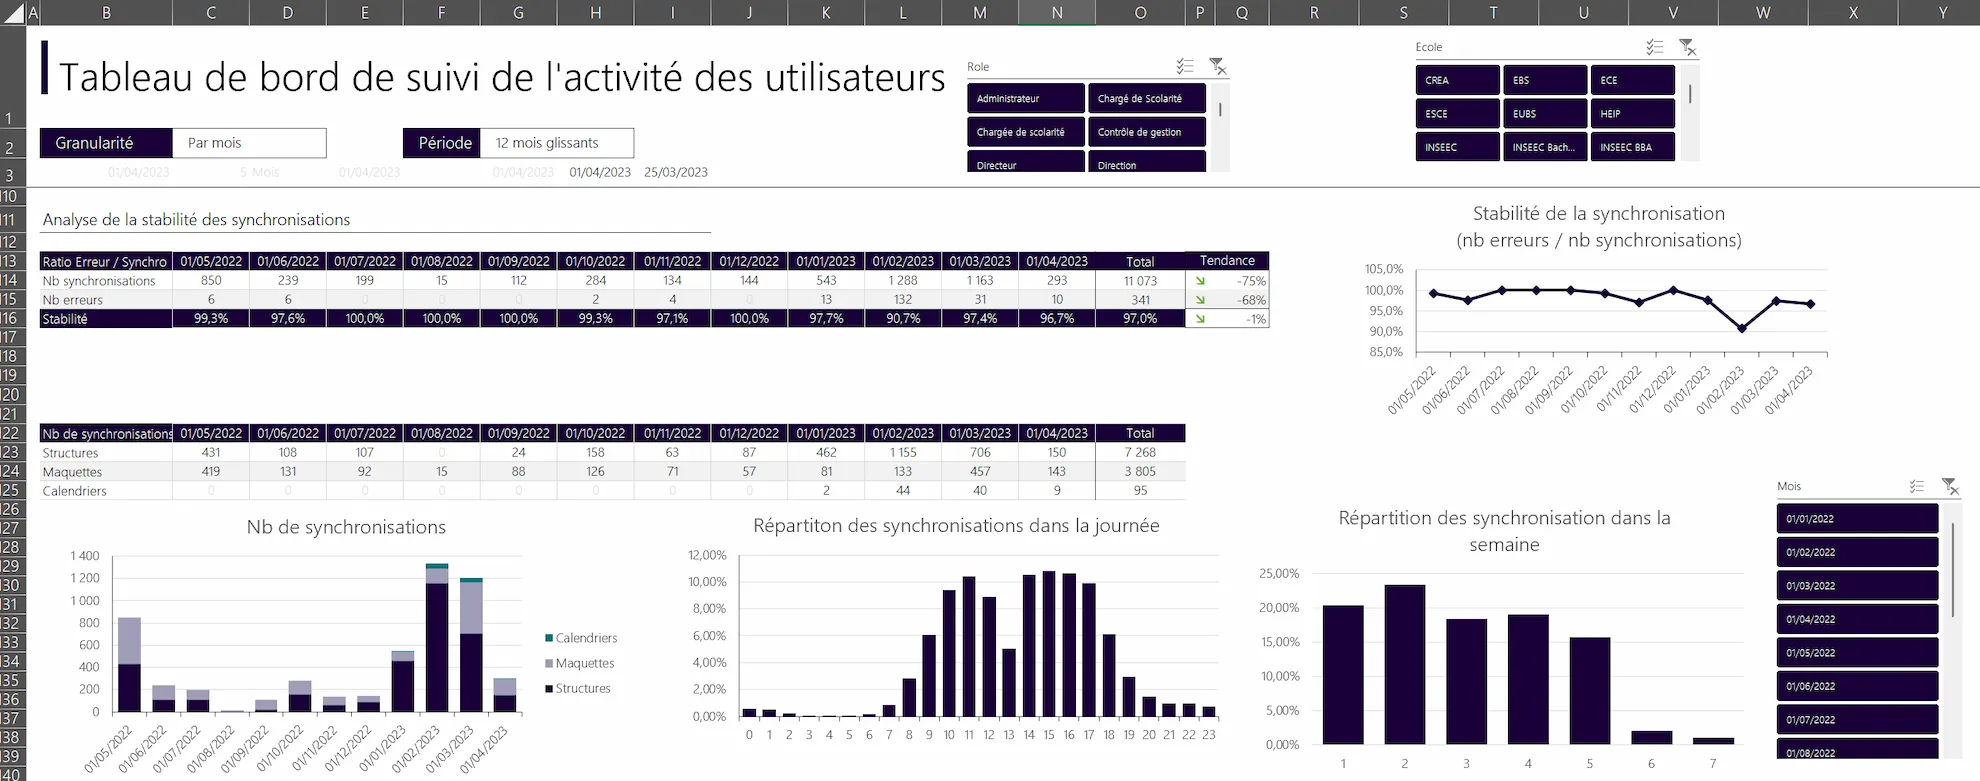Choose 01/07/2022 in the Mois slicer
This screenshot has height=781, width=1980.
(x=1858, y=720)
